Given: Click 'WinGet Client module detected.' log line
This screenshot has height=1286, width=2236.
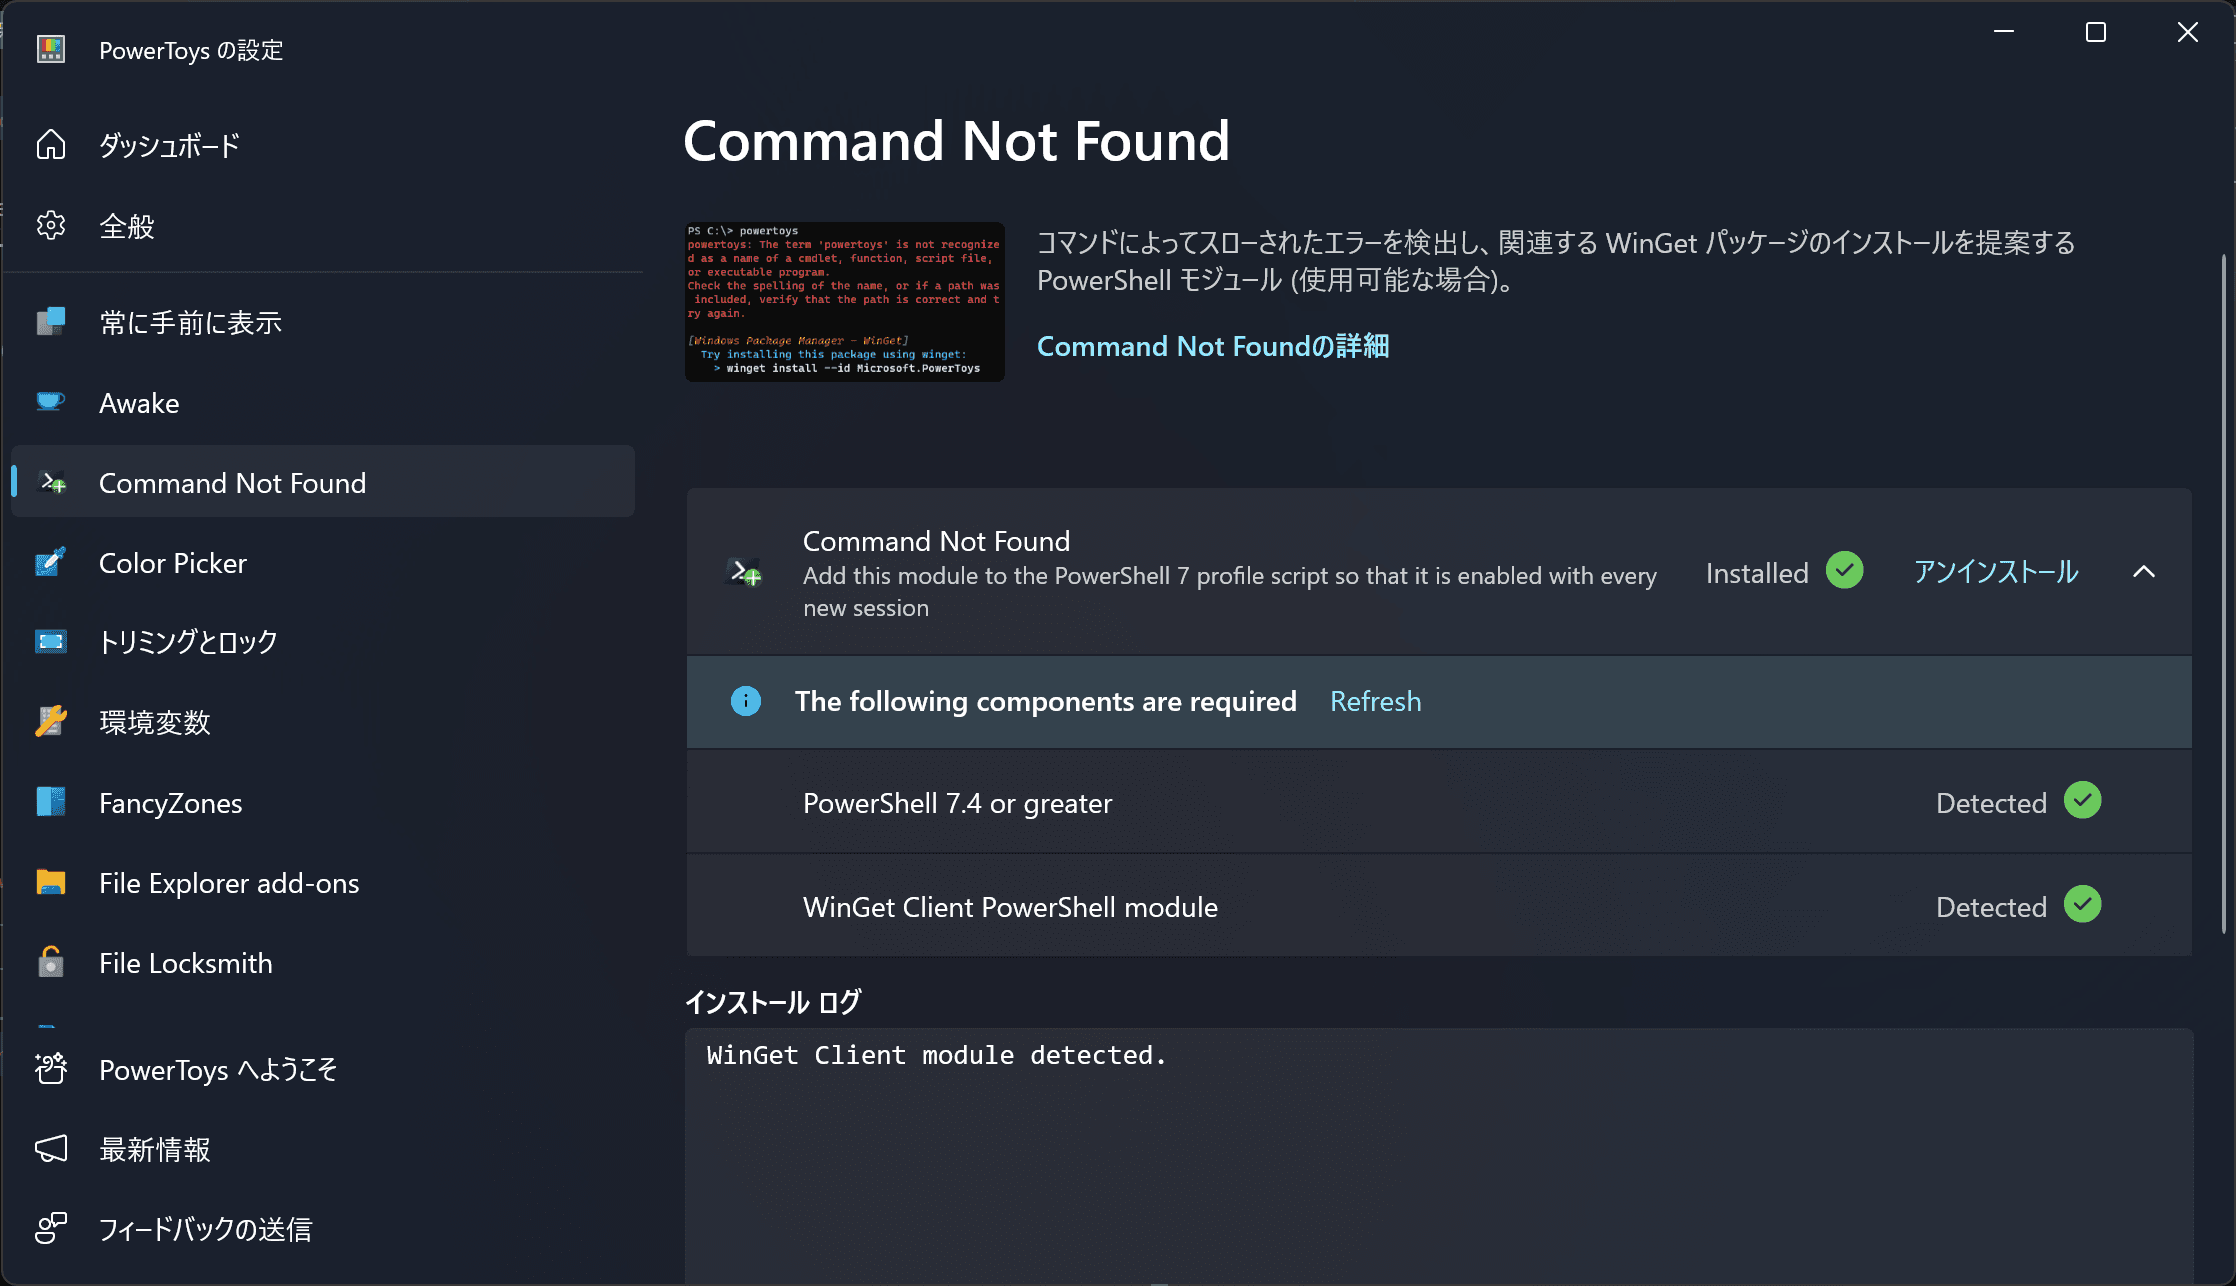Looking at the screenshot, I should click(x=936, y=1055).
